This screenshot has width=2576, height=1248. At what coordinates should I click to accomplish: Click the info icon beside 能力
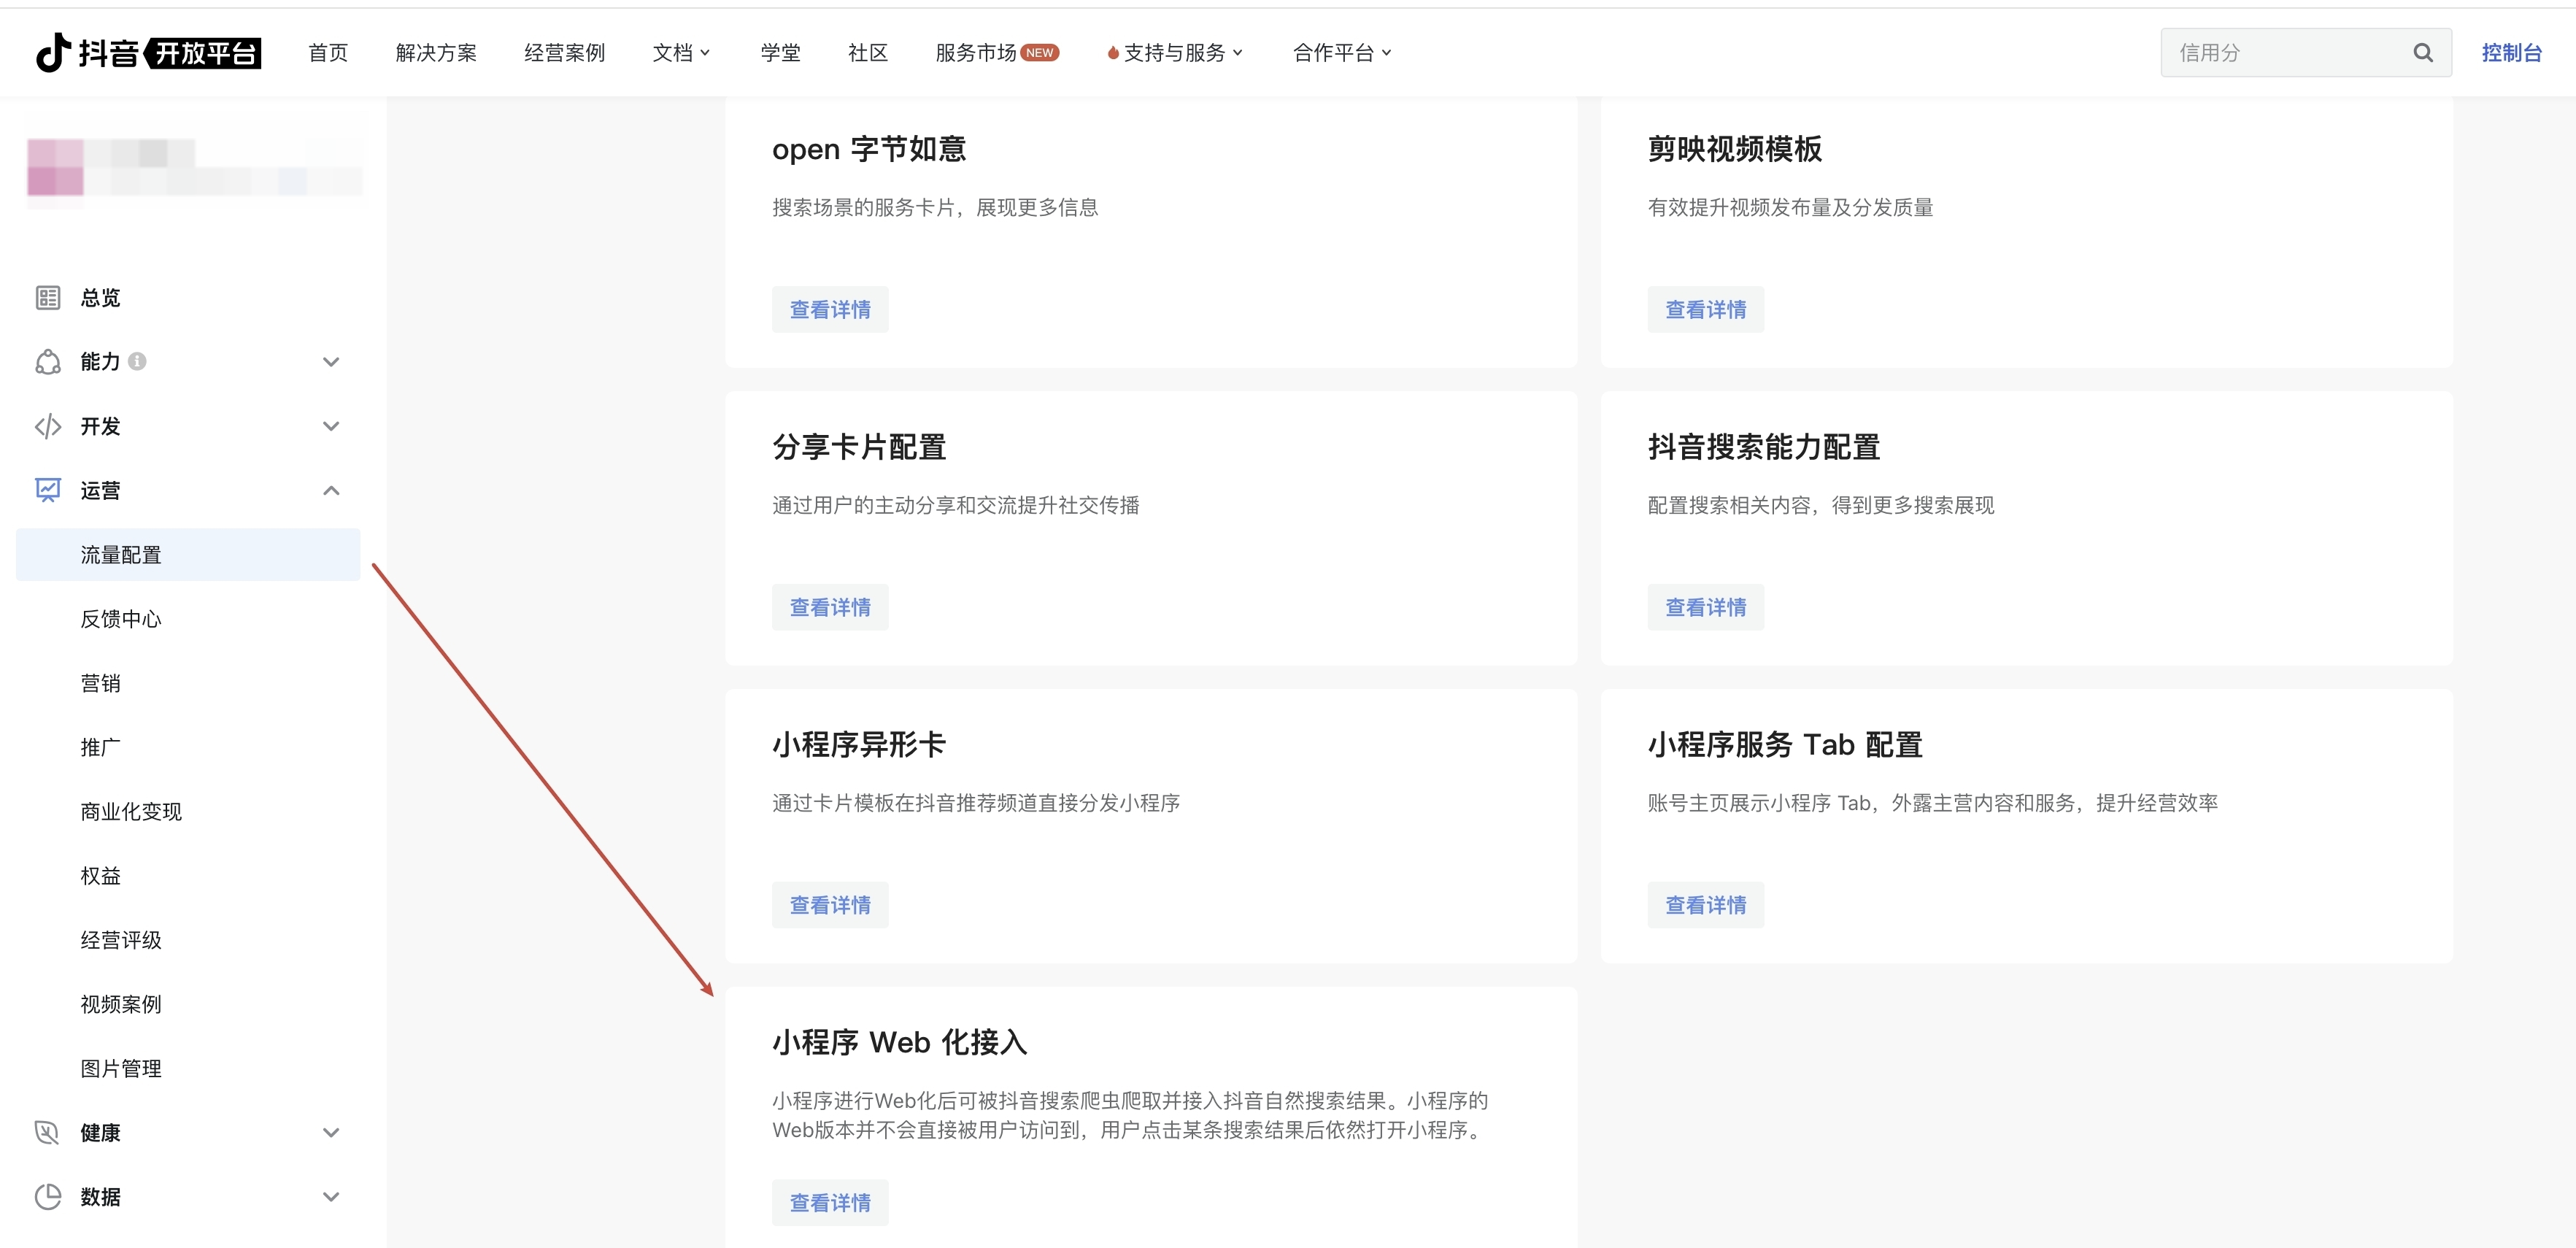coord(138,361)
